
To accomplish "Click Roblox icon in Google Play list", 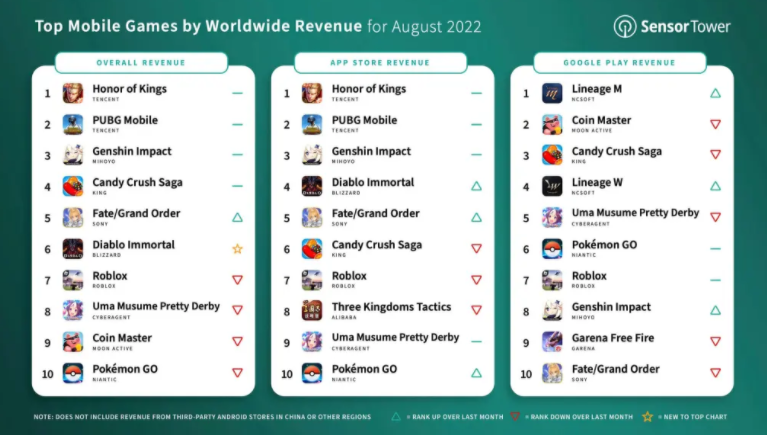I will tap(552, 280).
